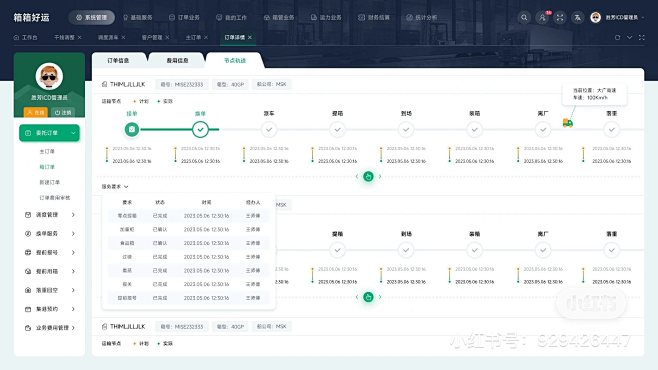
Task: Open 订单费用审核 in sidebar submenu
Action: [x=55, y=198]
